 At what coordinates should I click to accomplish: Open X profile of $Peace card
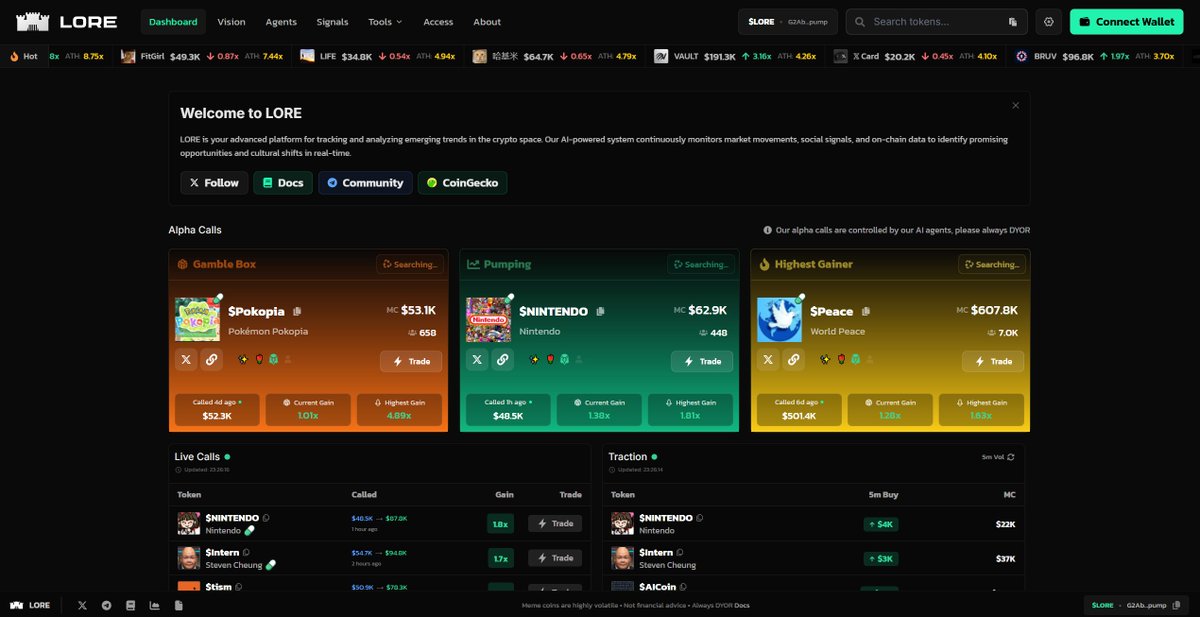coord(768,360)
